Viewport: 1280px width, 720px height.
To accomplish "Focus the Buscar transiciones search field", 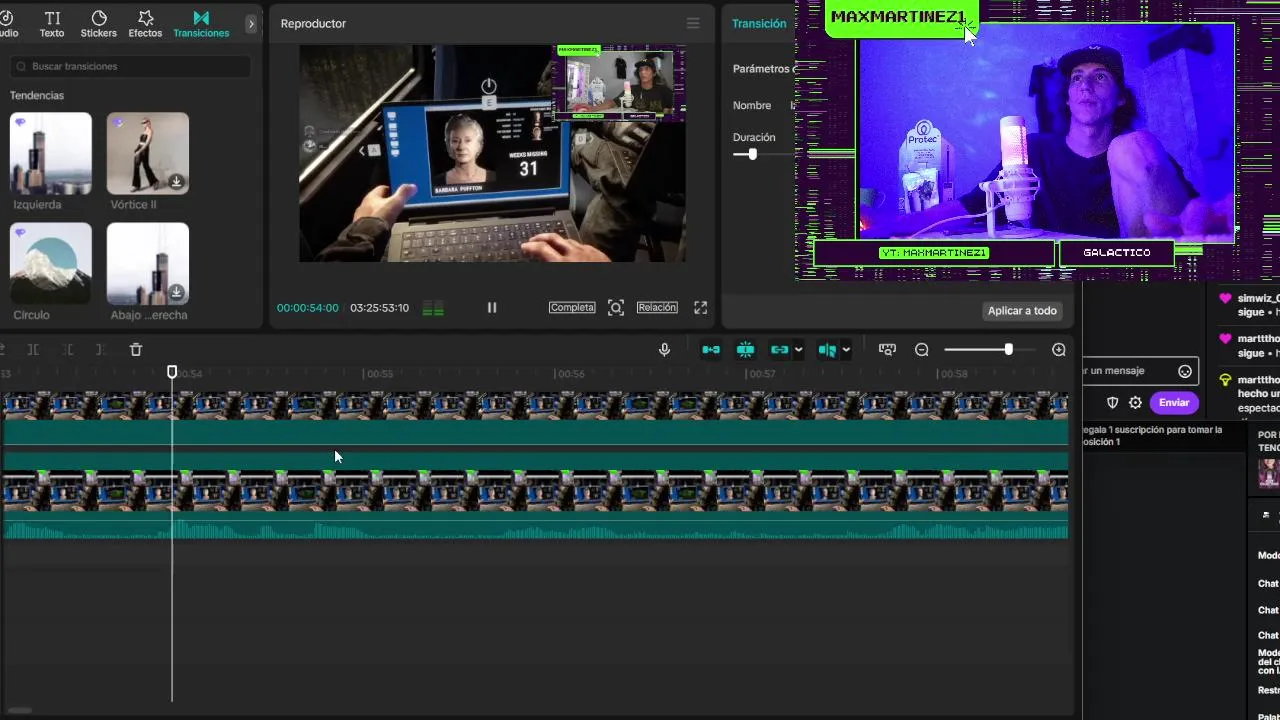I will [x=129, y=66].
